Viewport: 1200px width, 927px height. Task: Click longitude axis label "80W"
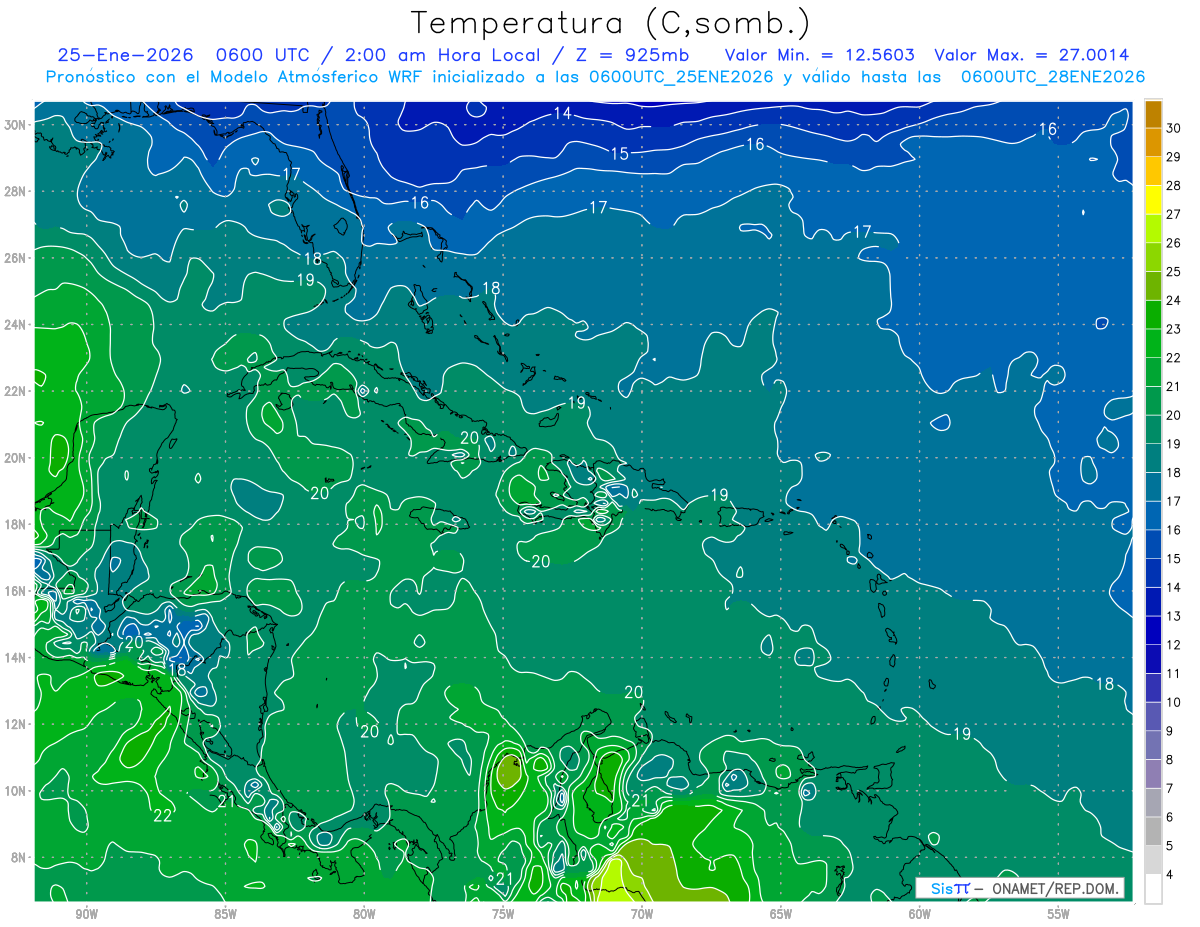[364, 914]
